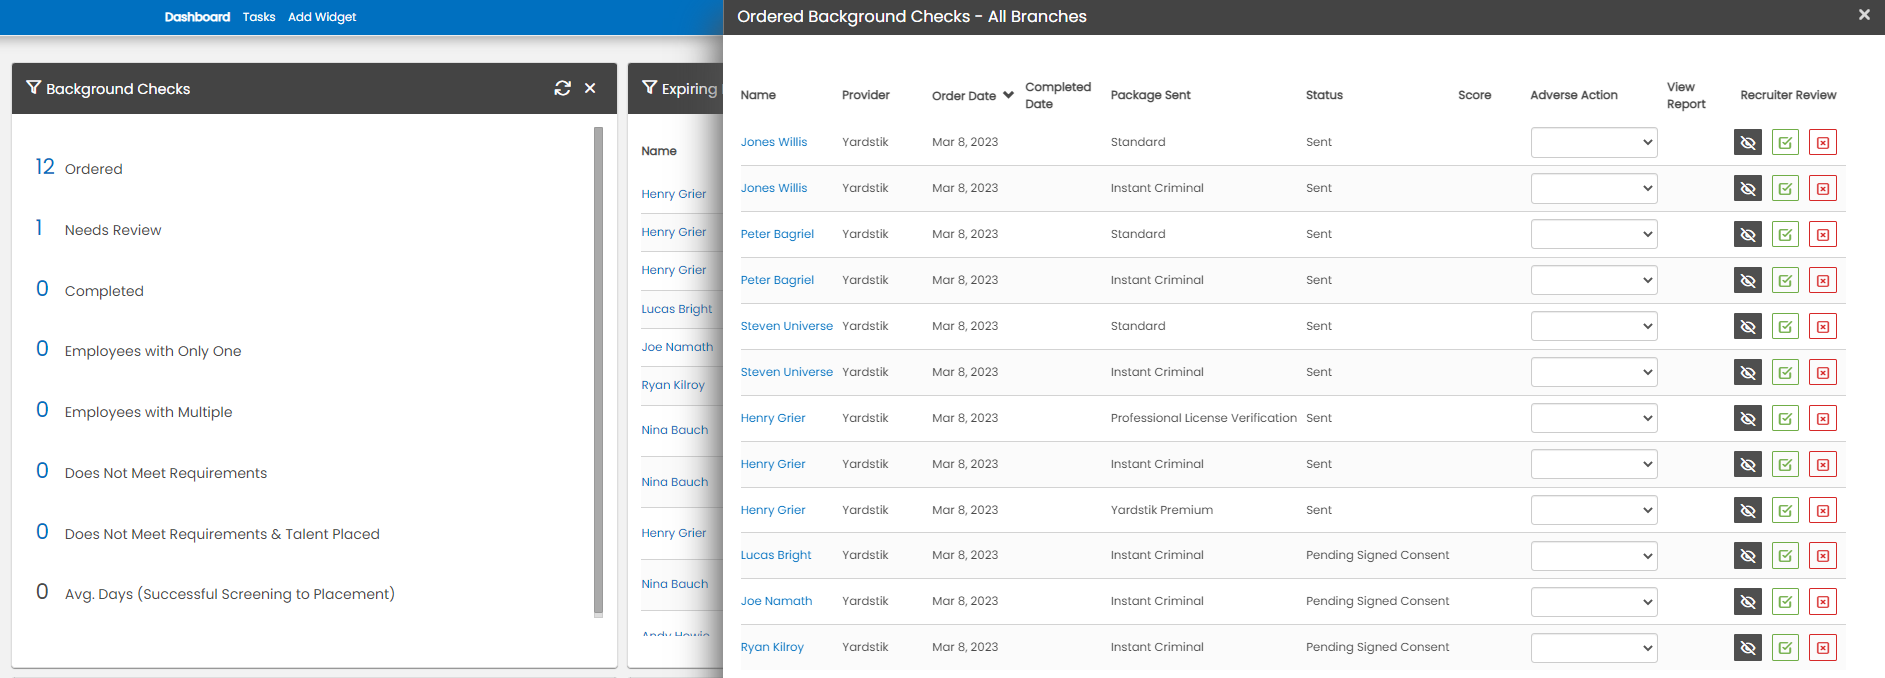Click the Status column header
1885x678 pixels.
click(x=1324, y=95)
